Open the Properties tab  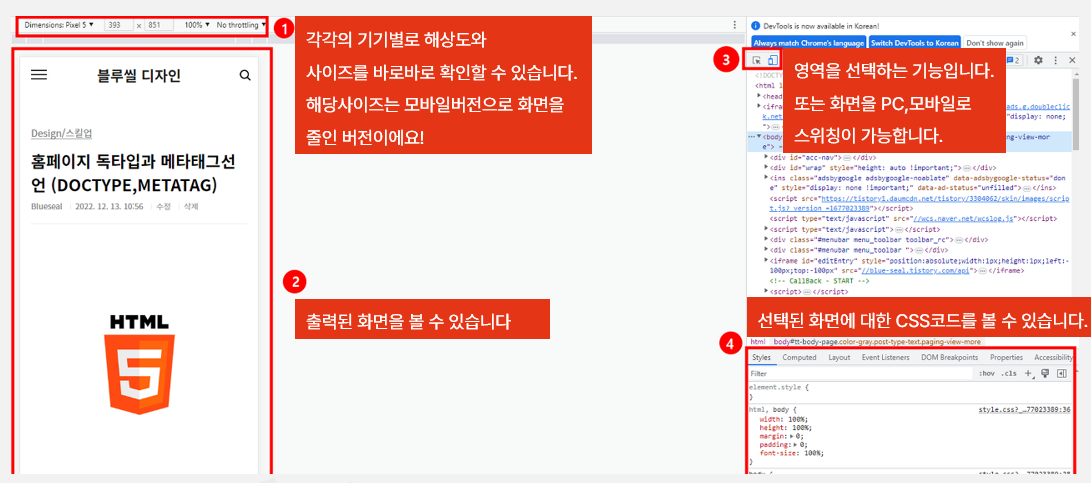[1006, 358]
